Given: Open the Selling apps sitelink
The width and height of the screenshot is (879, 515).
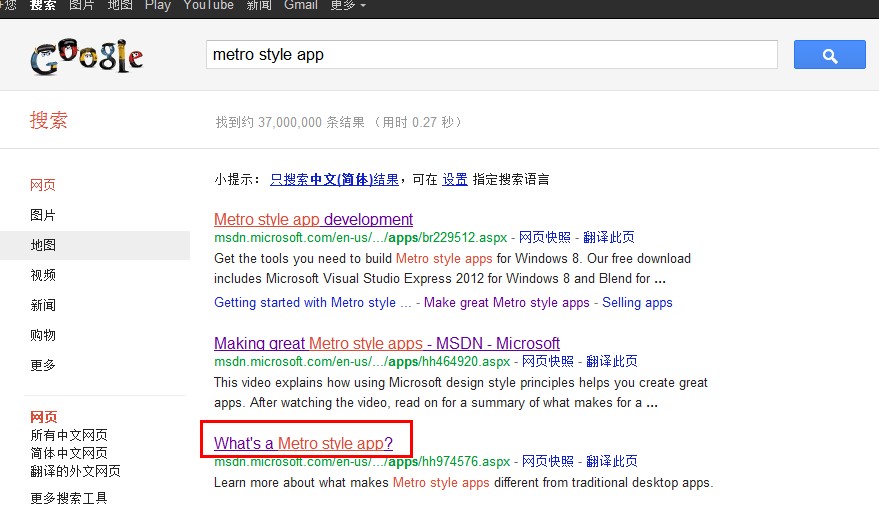Looking at the screenshot, I should click(x=637, y=303).
